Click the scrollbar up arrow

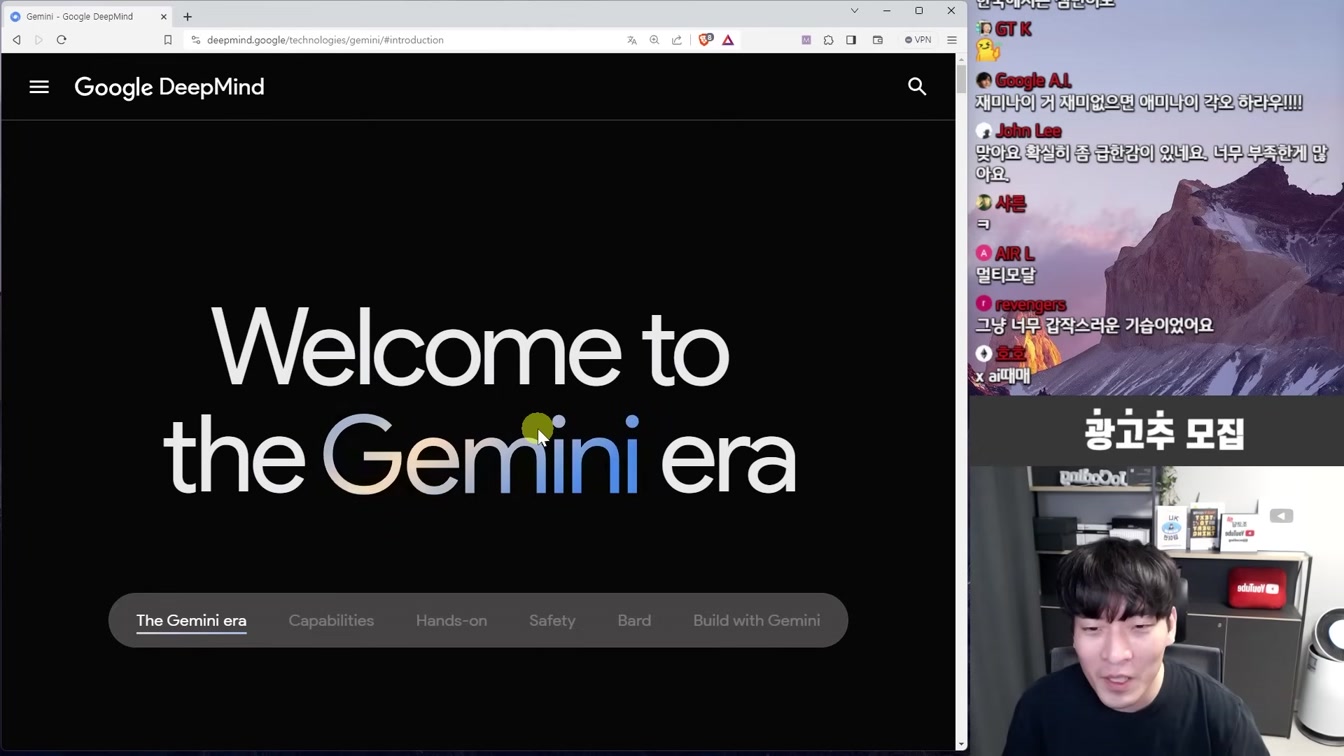961,59
